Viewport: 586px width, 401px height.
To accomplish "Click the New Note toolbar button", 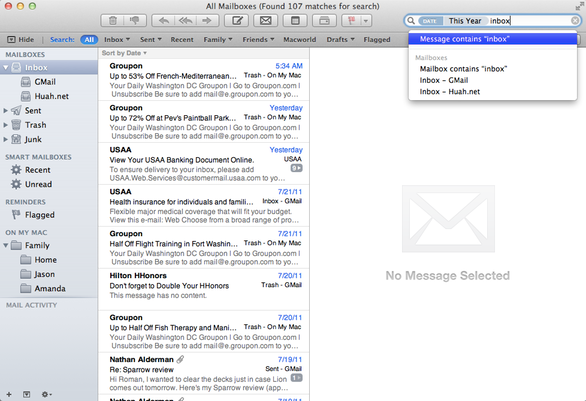I will point(295,21).
